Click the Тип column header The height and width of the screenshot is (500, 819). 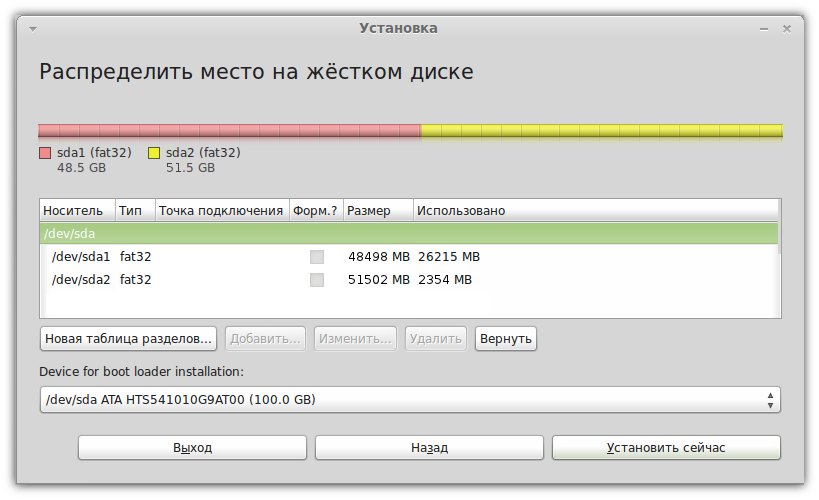(x=135, y=211)
